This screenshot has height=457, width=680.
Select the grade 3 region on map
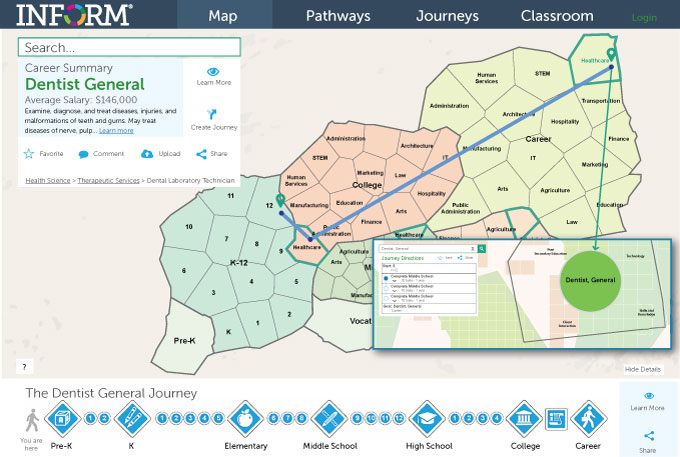pos(213,292)
